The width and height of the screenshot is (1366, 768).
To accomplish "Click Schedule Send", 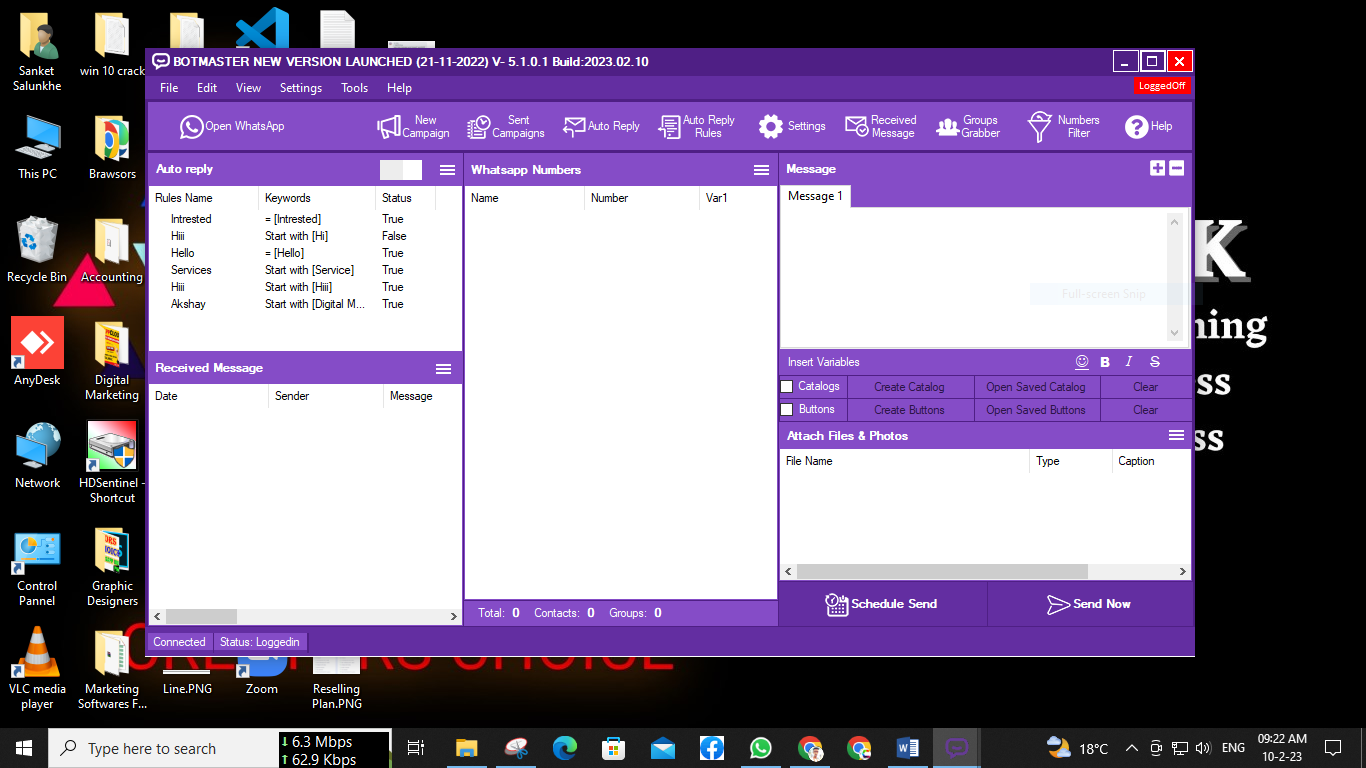I will 882,604.
